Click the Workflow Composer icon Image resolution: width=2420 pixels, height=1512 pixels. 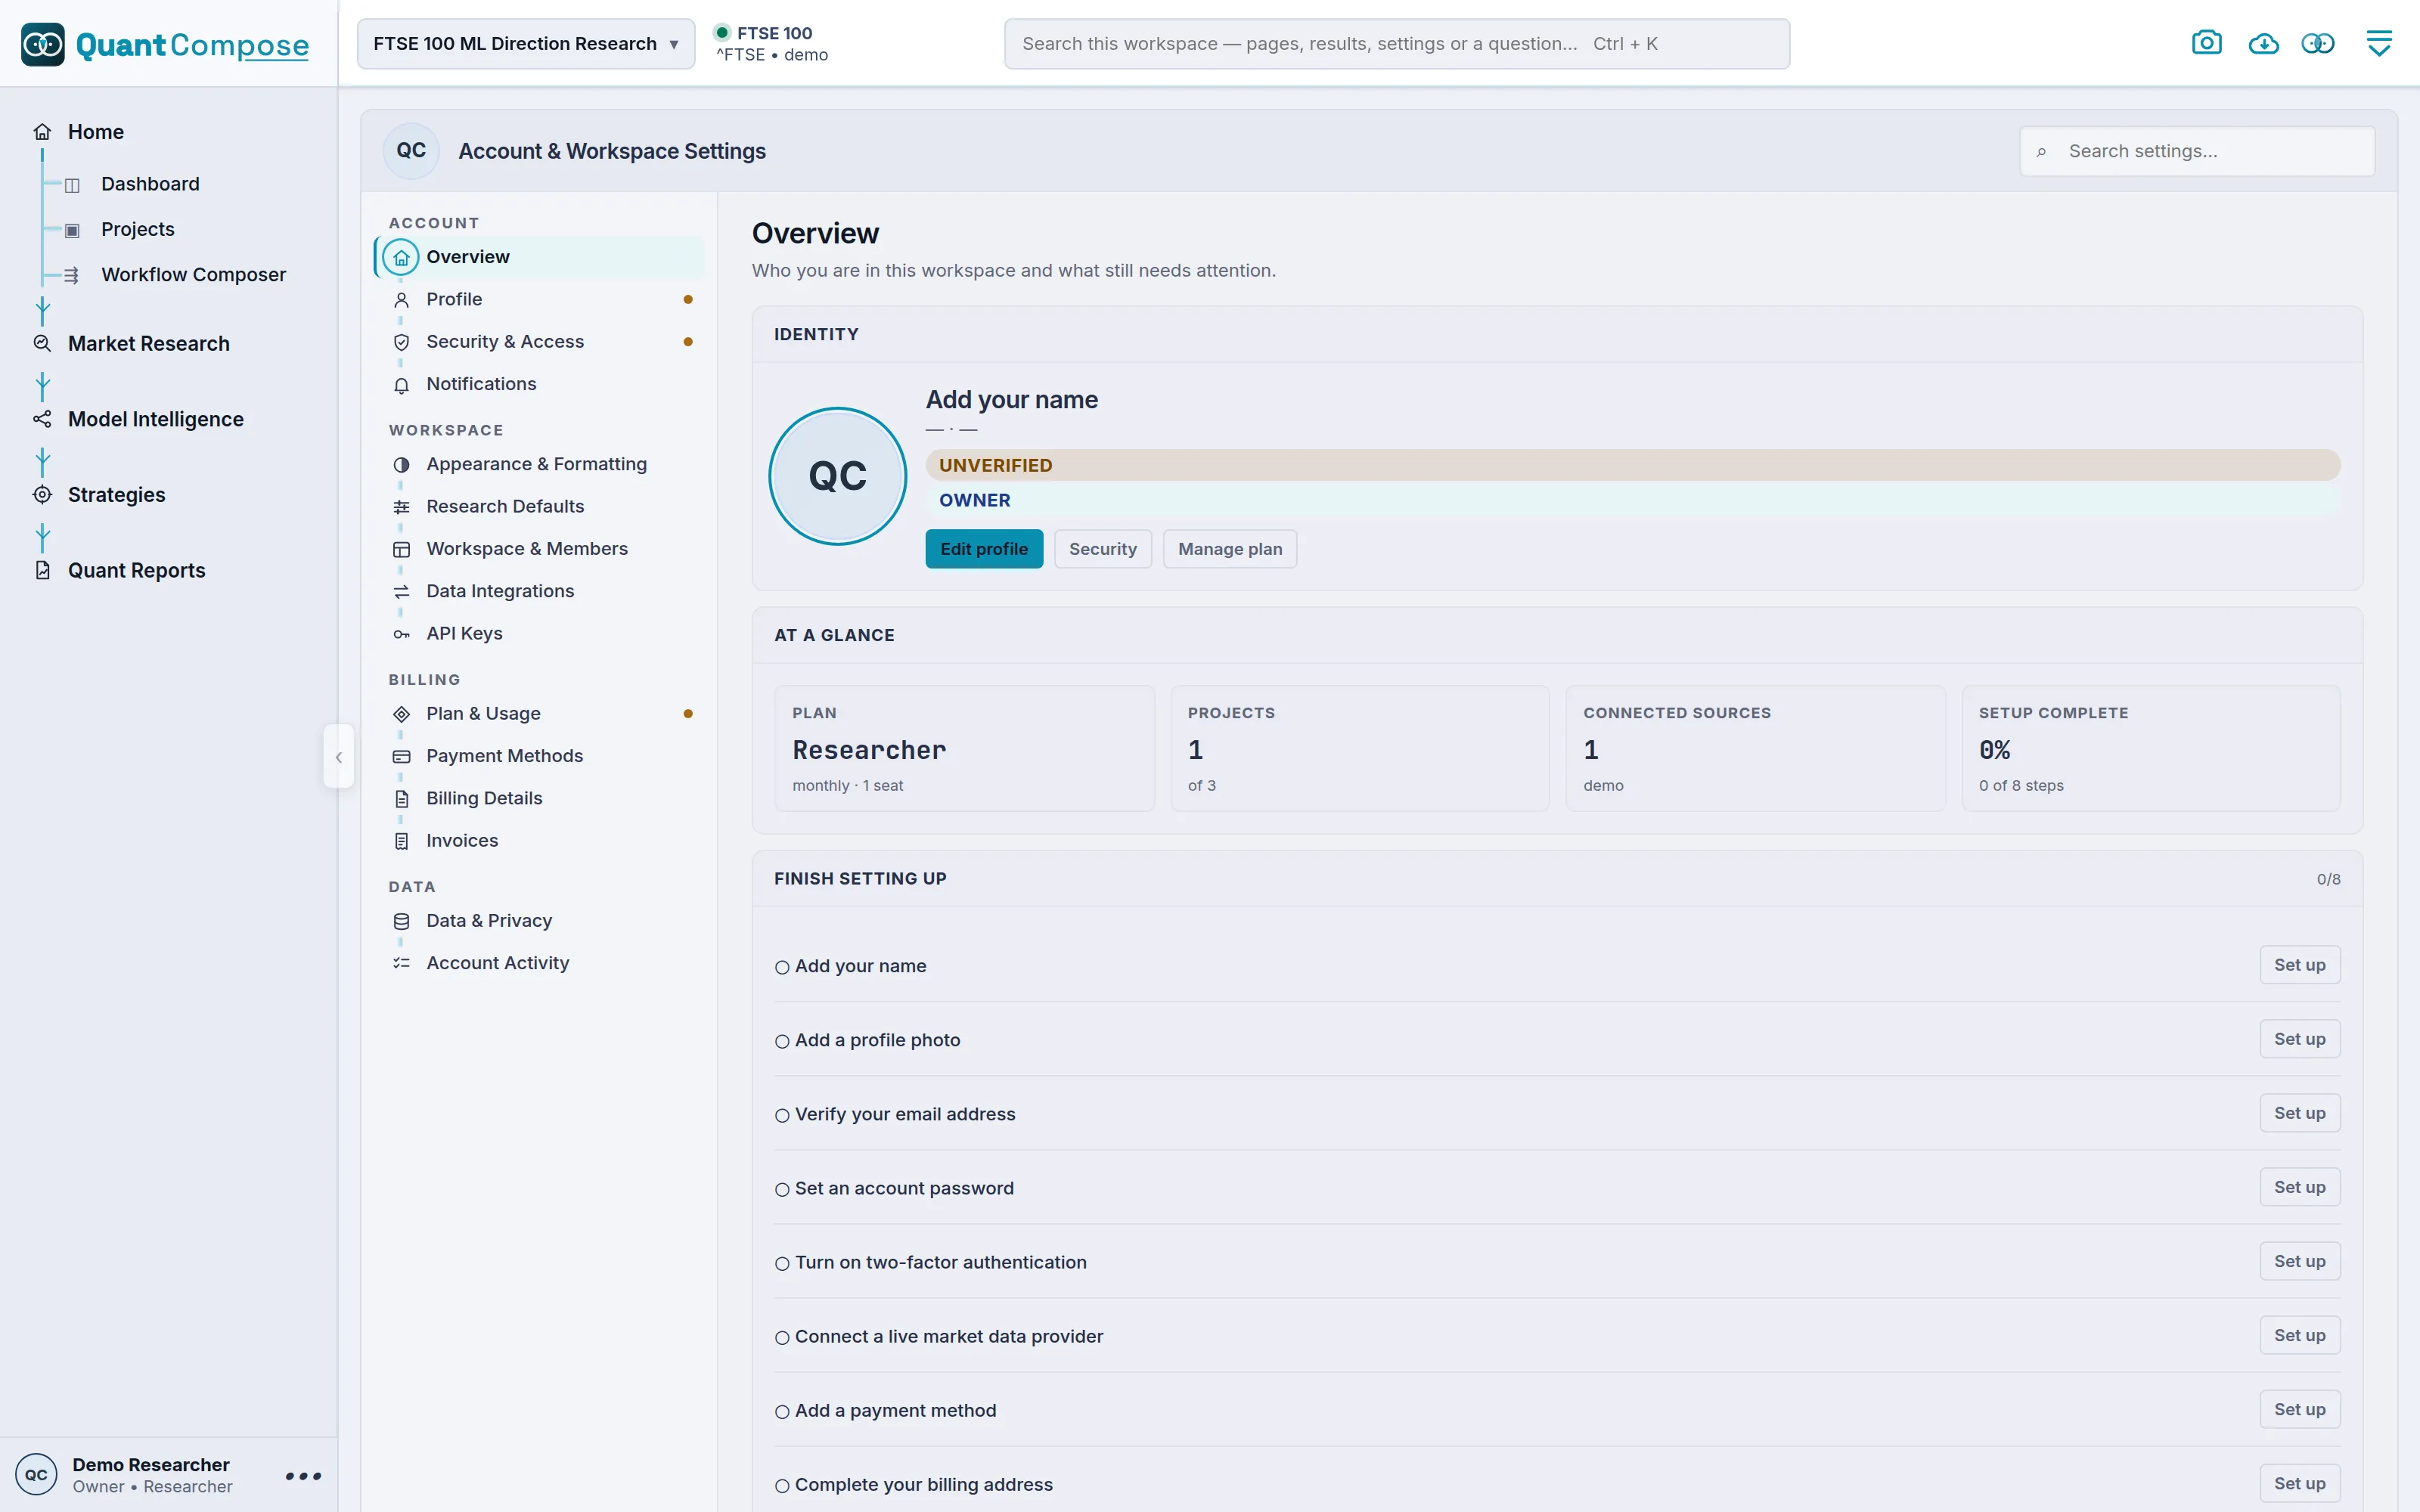pyautogui.click(x=72, y=275)
